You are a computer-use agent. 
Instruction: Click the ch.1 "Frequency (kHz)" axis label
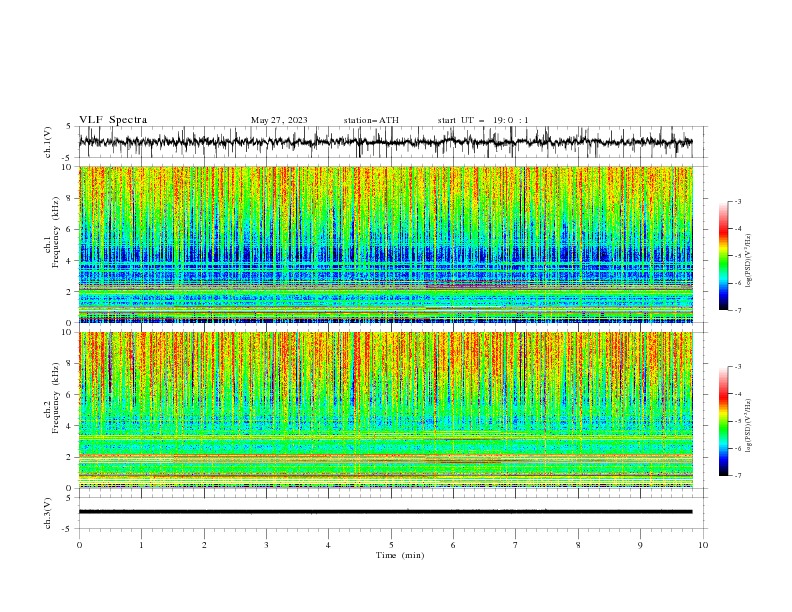point(56,232)
